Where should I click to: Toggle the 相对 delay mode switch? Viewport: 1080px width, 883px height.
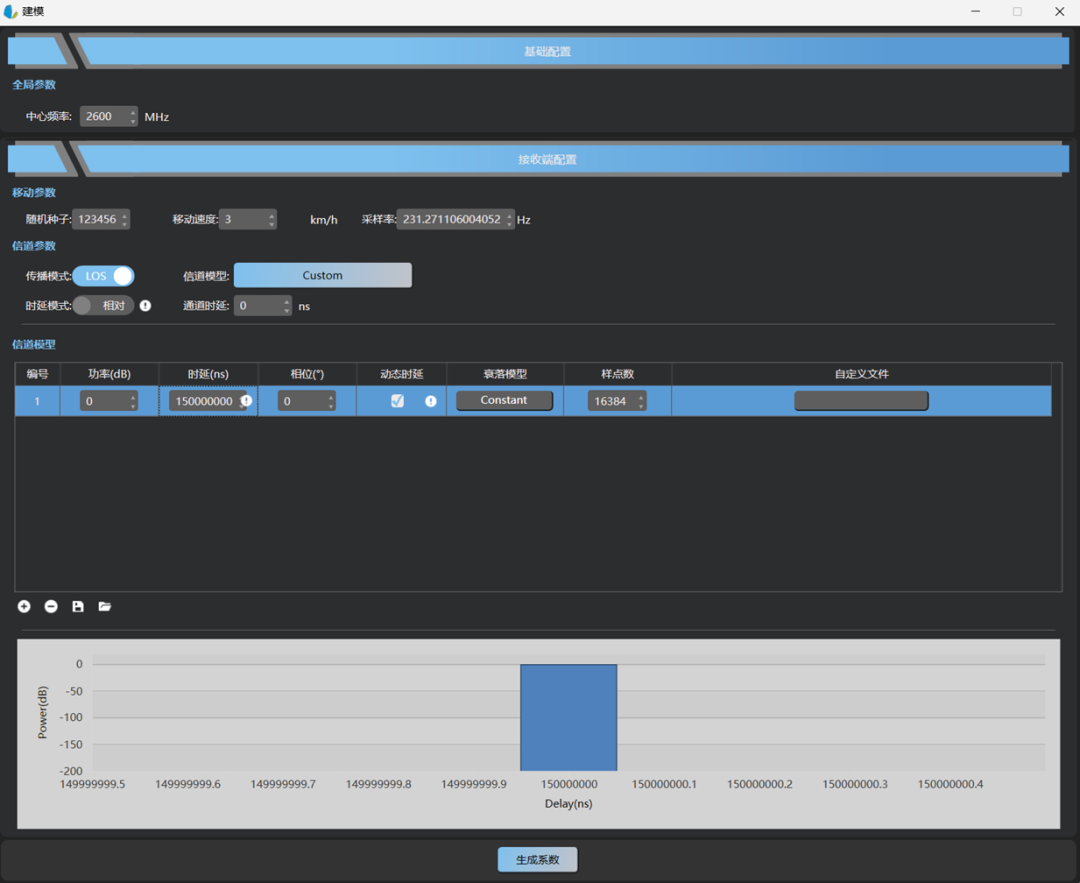click(103, 305)
